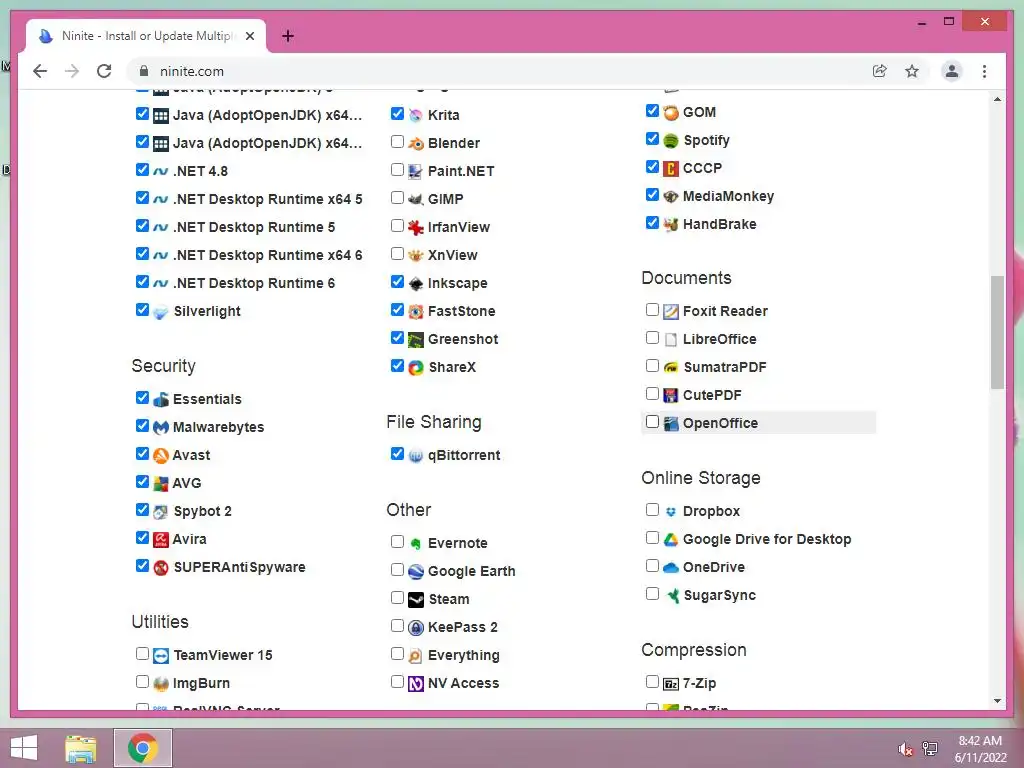Click the ShareX icon
The height and width of the screenshot is (768, 1024).
(415, 368)
